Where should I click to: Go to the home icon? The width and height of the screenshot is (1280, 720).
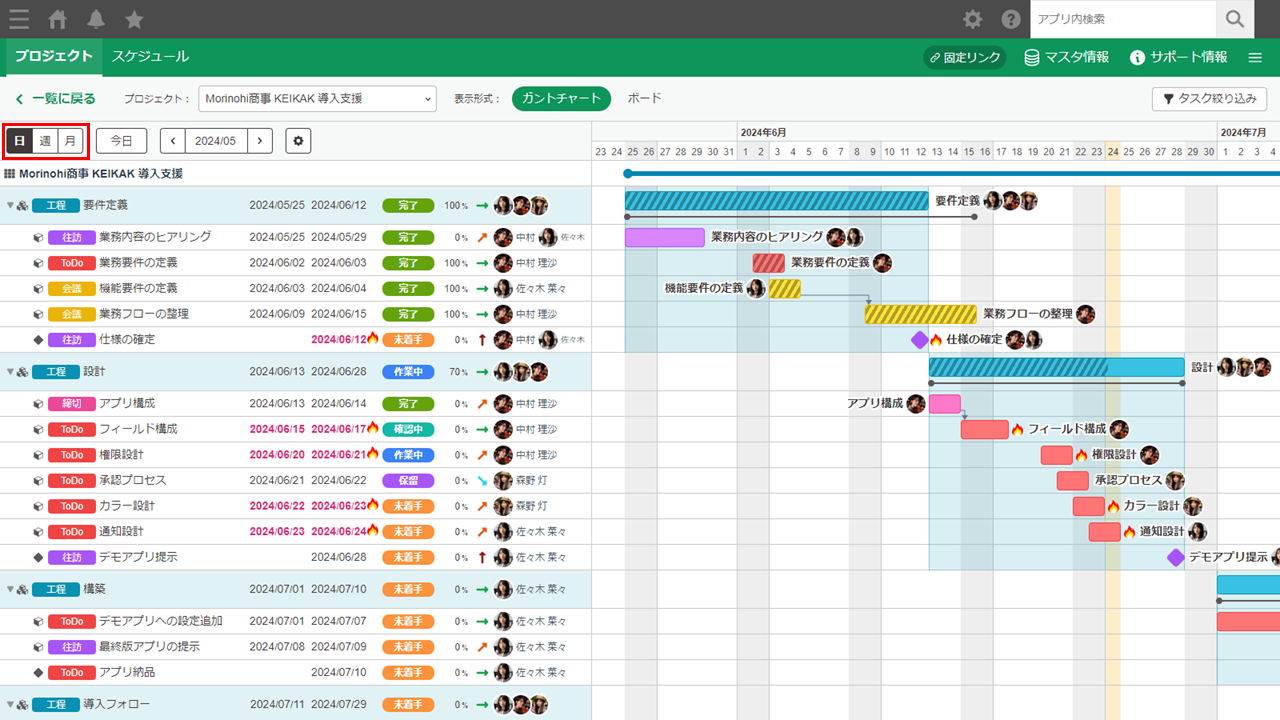[58, 19]
